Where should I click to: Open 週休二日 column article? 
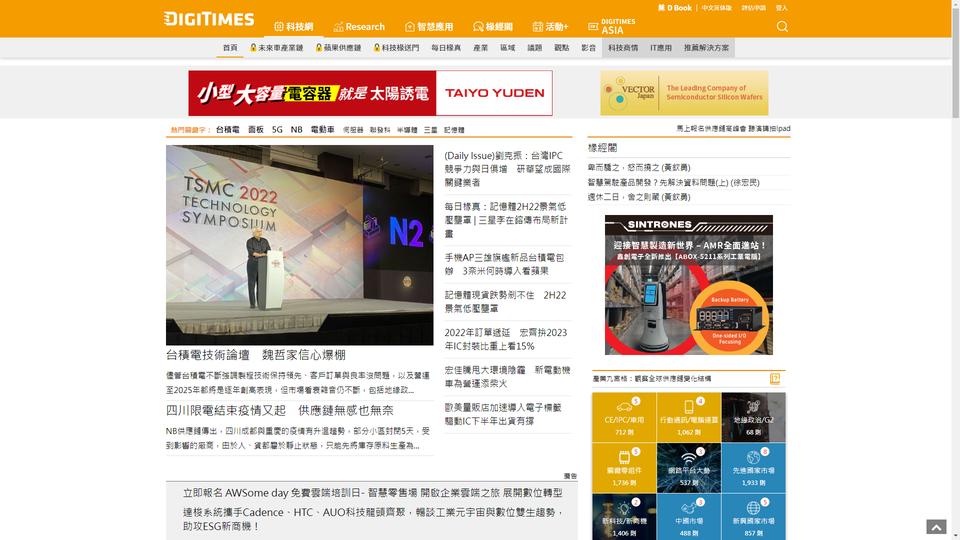[x=639, y=197]
